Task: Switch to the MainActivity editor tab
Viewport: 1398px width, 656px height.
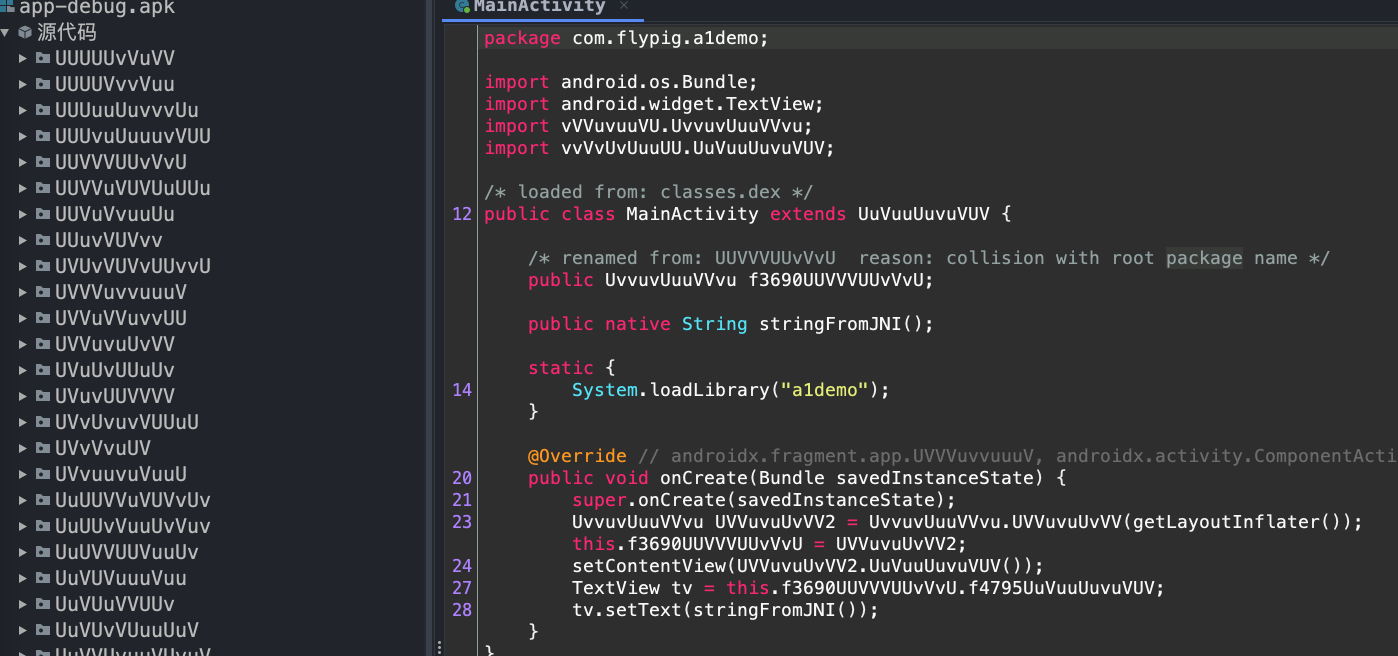Action: pyautogui.click(x=539, y=7)
